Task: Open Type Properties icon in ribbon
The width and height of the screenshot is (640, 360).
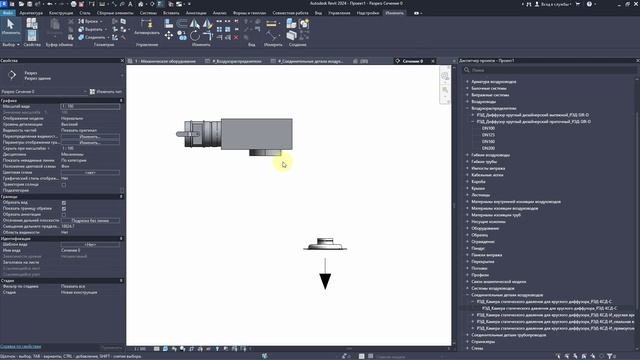Action: (32, 23)
